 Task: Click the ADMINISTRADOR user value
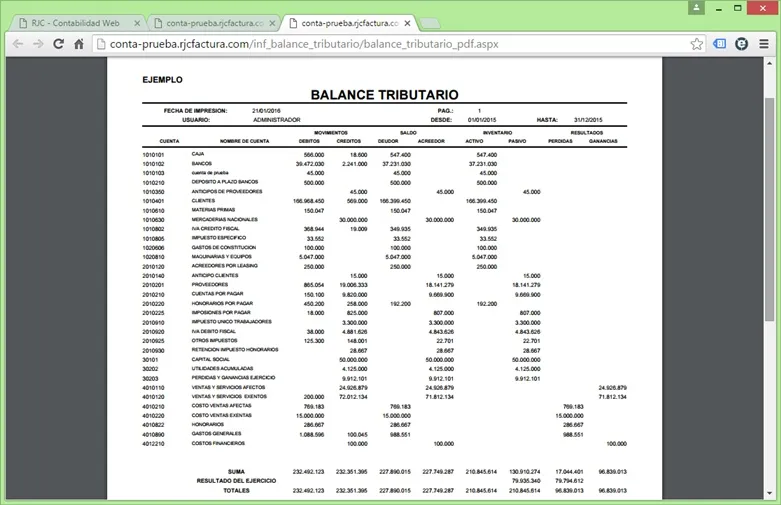click(276, 120)
